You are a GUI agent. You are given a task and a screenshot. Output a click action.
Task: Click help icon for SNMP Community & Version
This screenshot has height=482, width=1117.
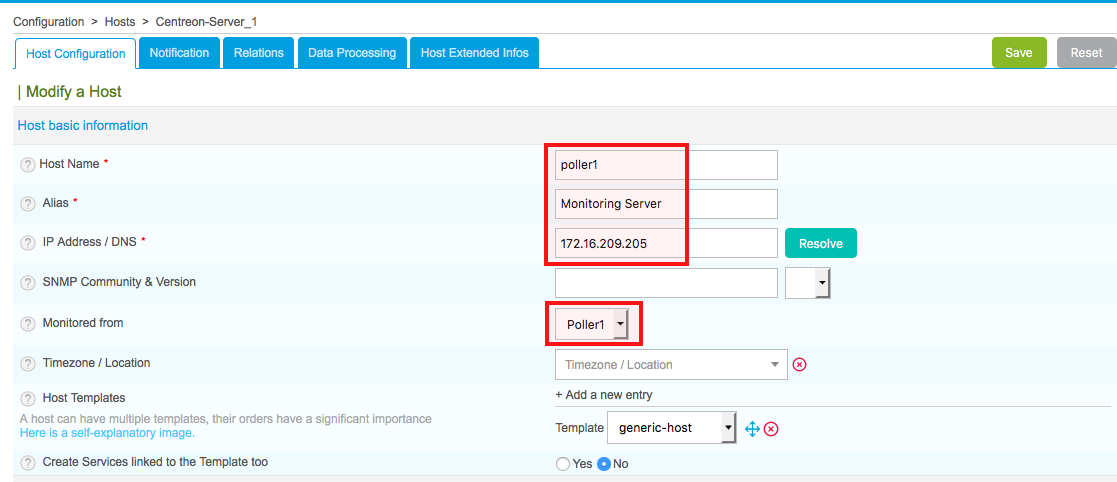point(28,283)
